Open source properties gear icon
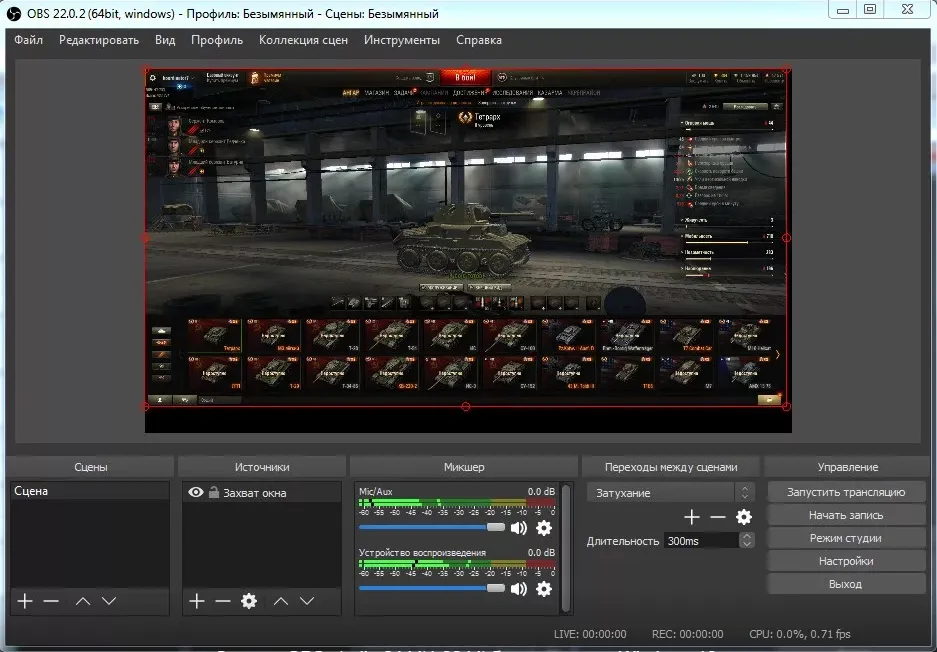The height and width of the screenshot is (652, 937). coord(249,601)
